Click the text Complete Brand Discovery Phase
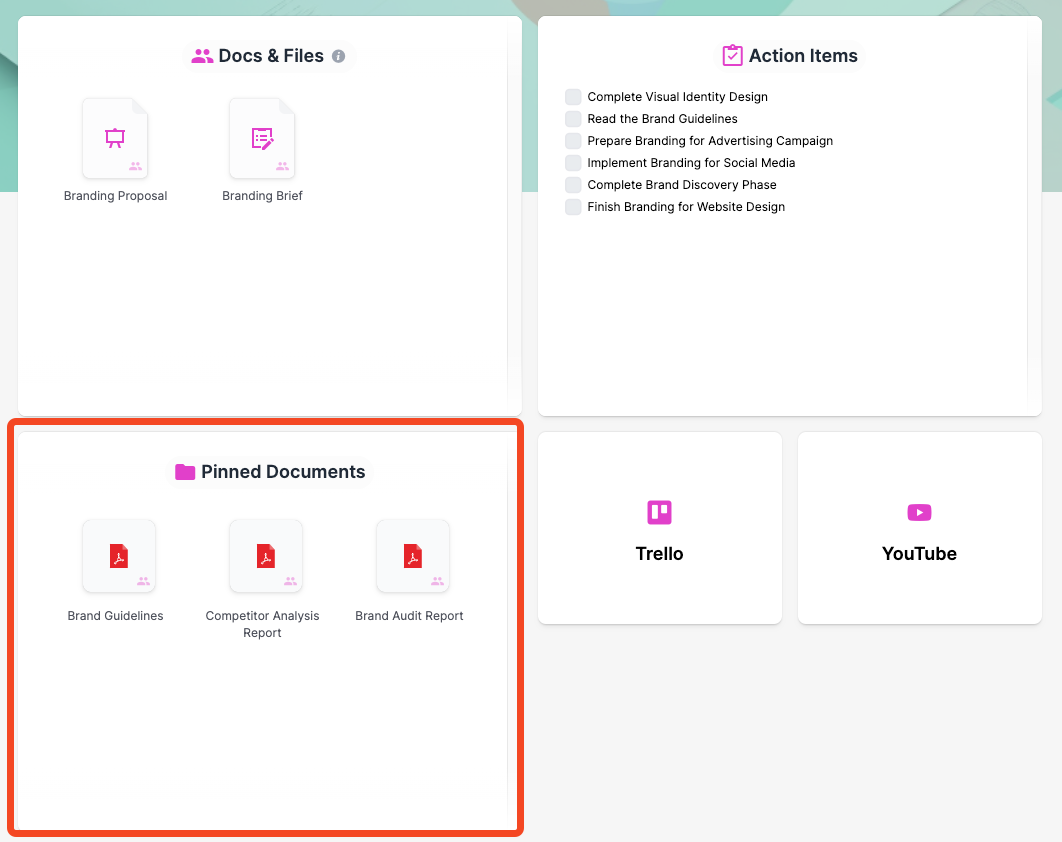1062x842 pixels. click(x=681, y=185)
